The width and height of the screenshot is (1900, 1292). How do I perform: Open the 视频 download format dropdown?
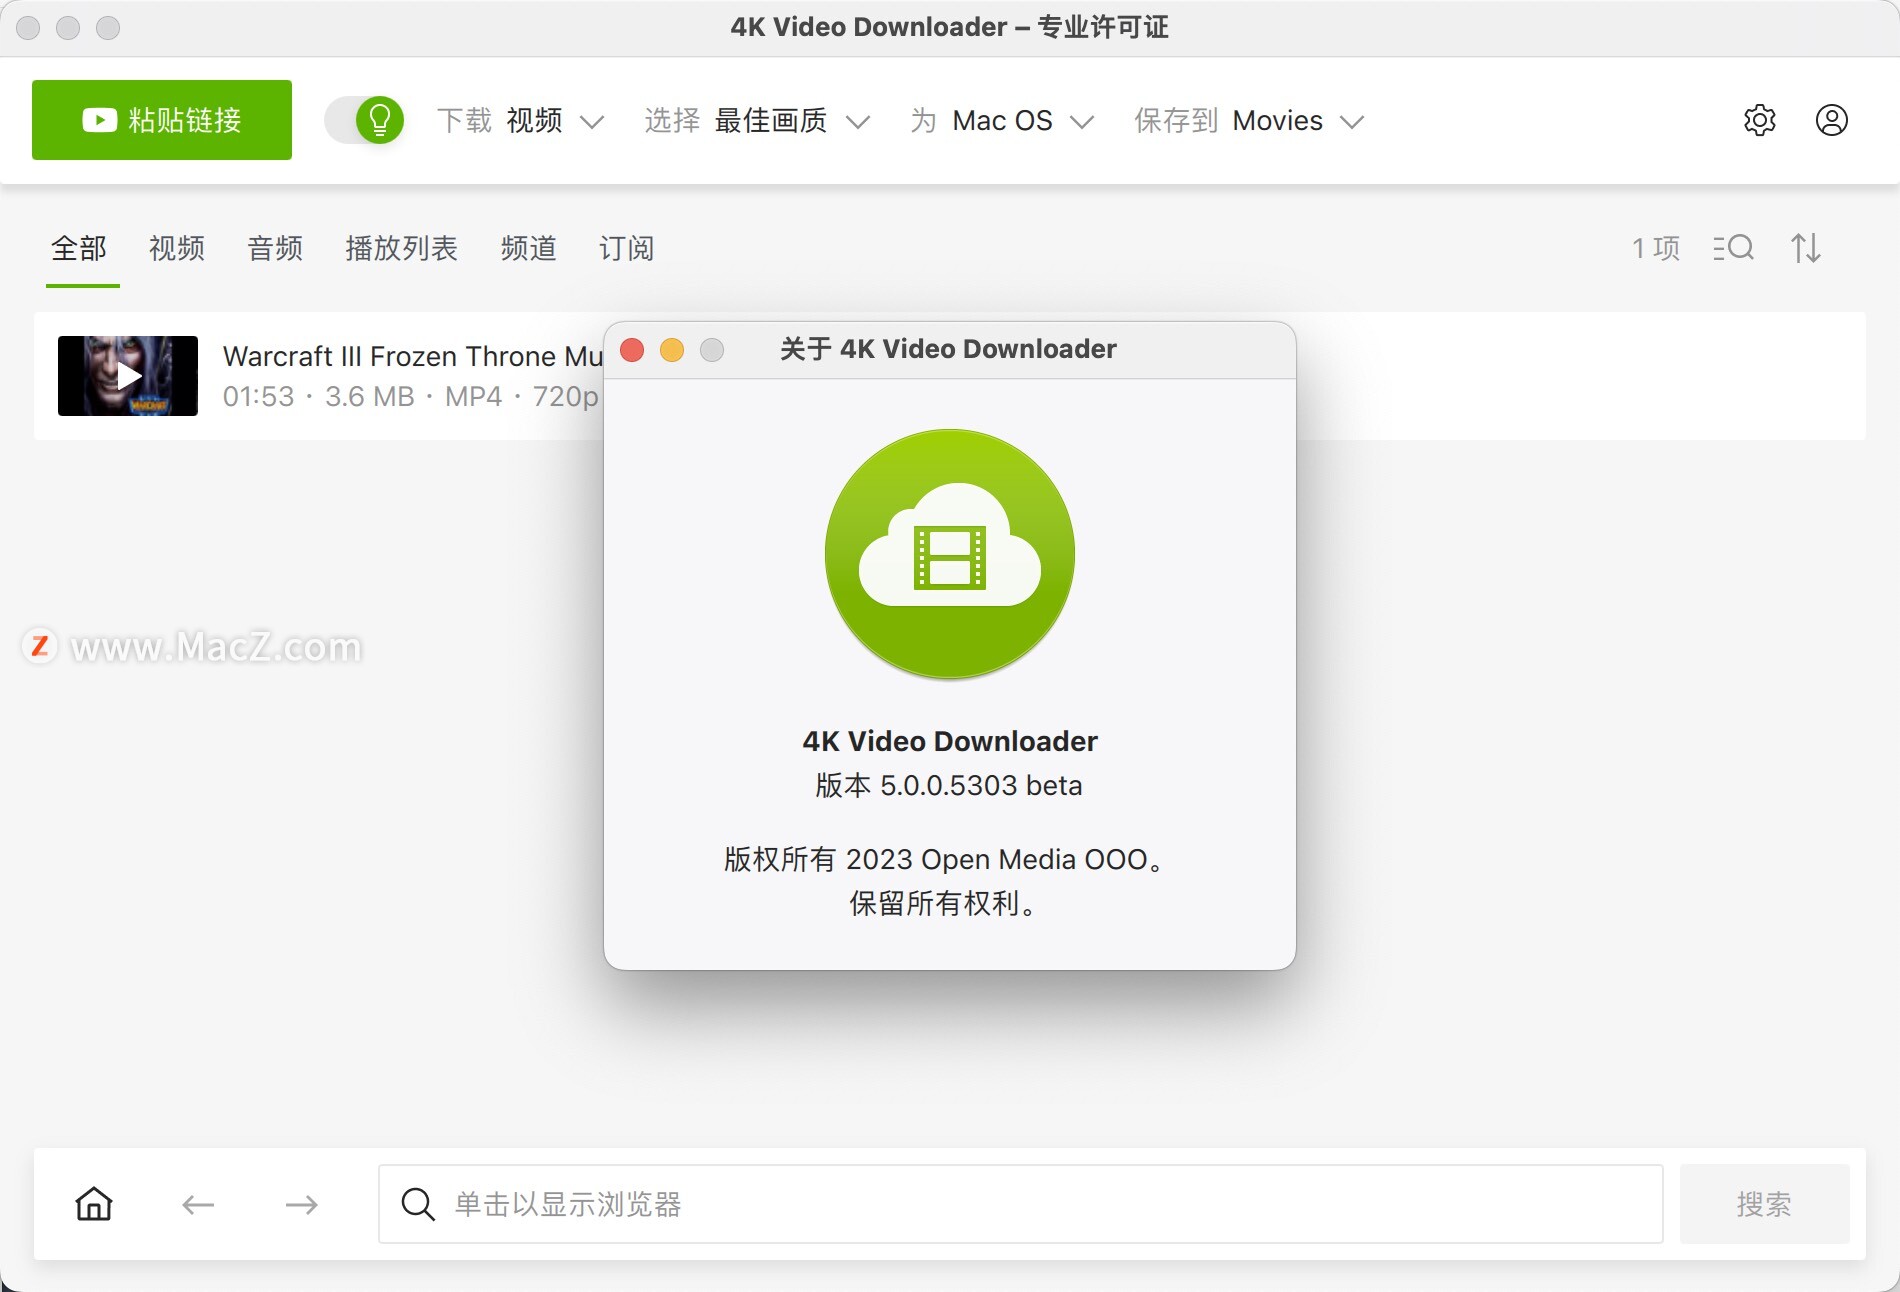coord(553,121)
